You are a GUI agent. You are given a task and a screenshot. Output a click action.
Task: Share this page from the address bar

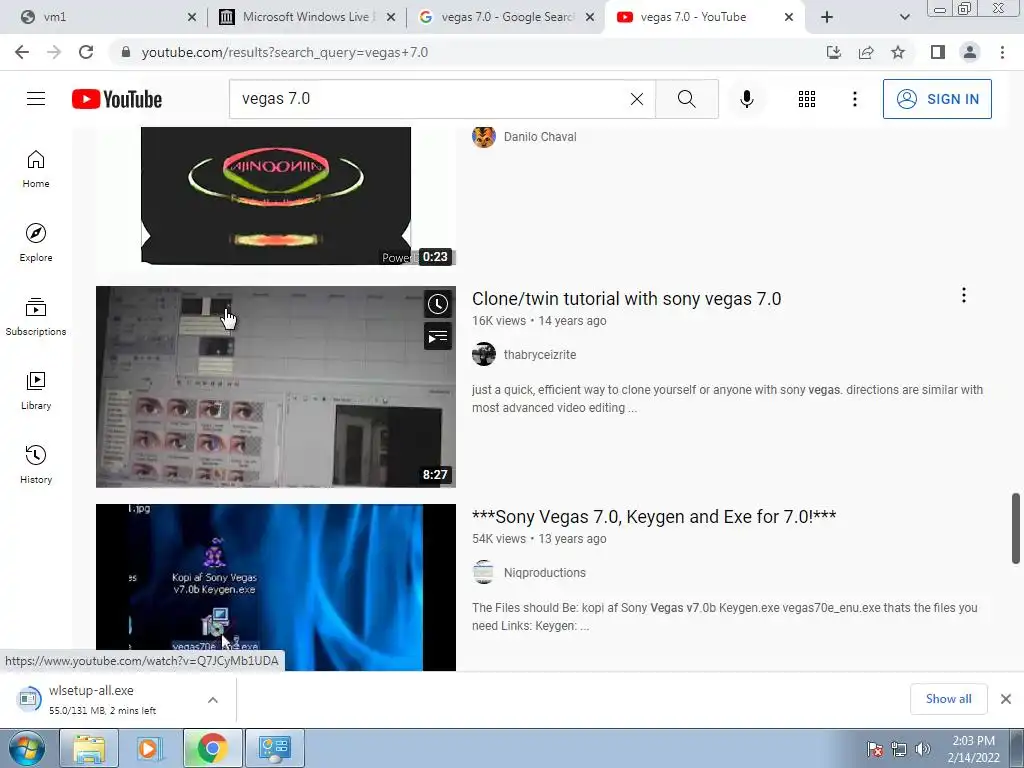click(866, 52)
